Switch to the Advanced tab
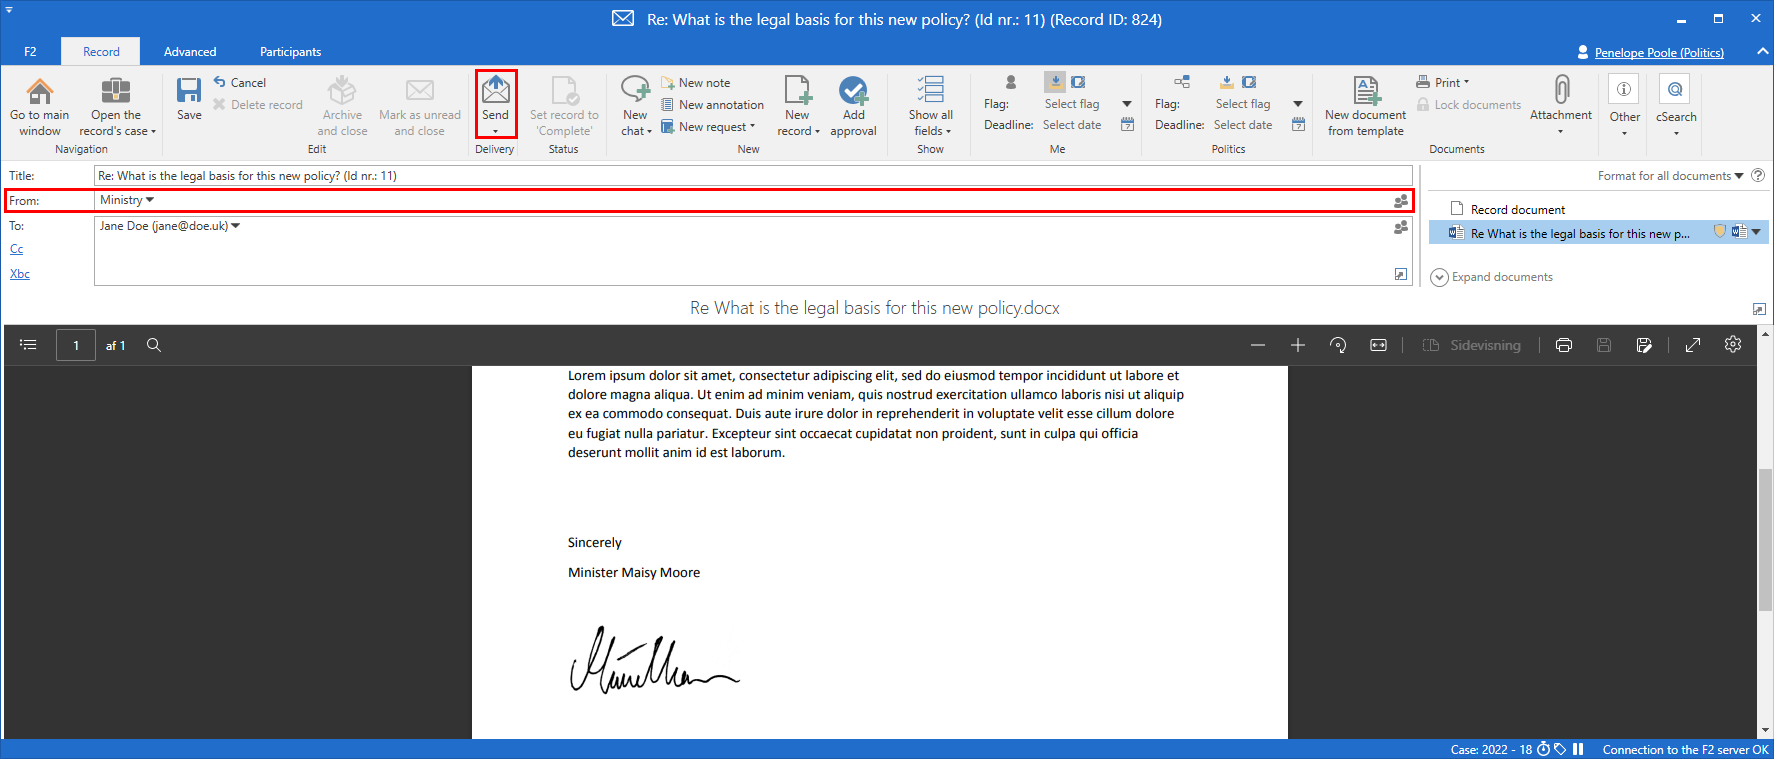Screen dimensions: 1774x759 (190, 52)
